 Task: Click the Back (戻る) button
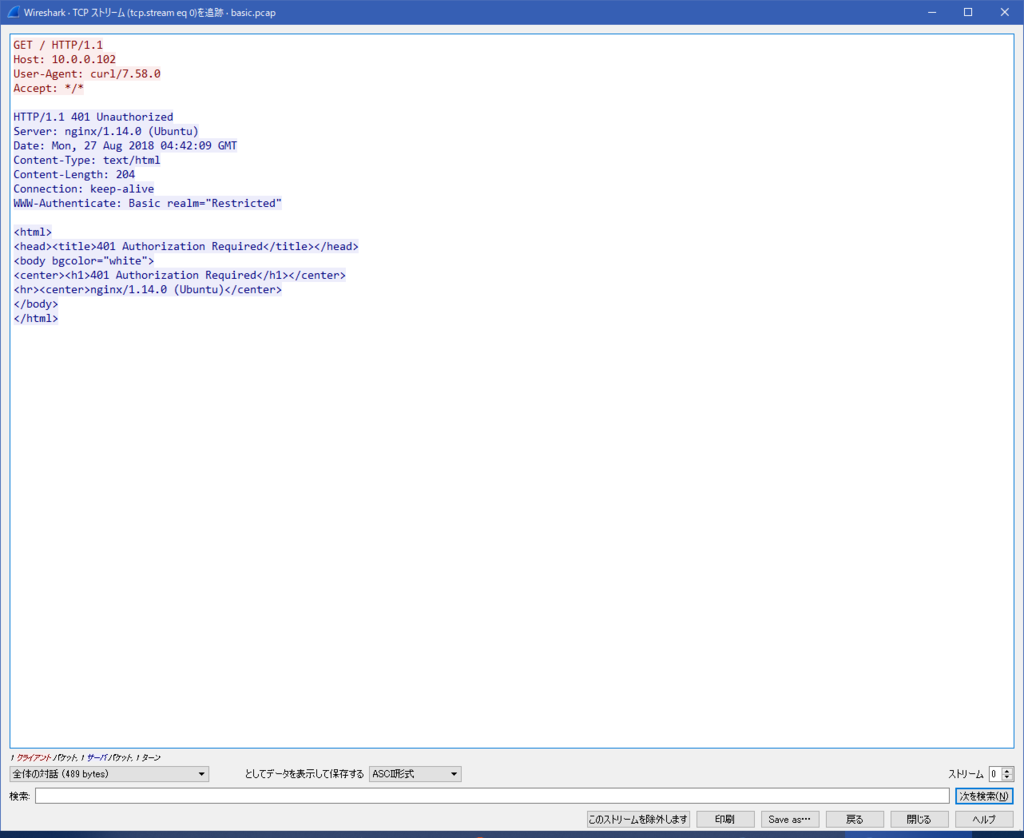854,819
